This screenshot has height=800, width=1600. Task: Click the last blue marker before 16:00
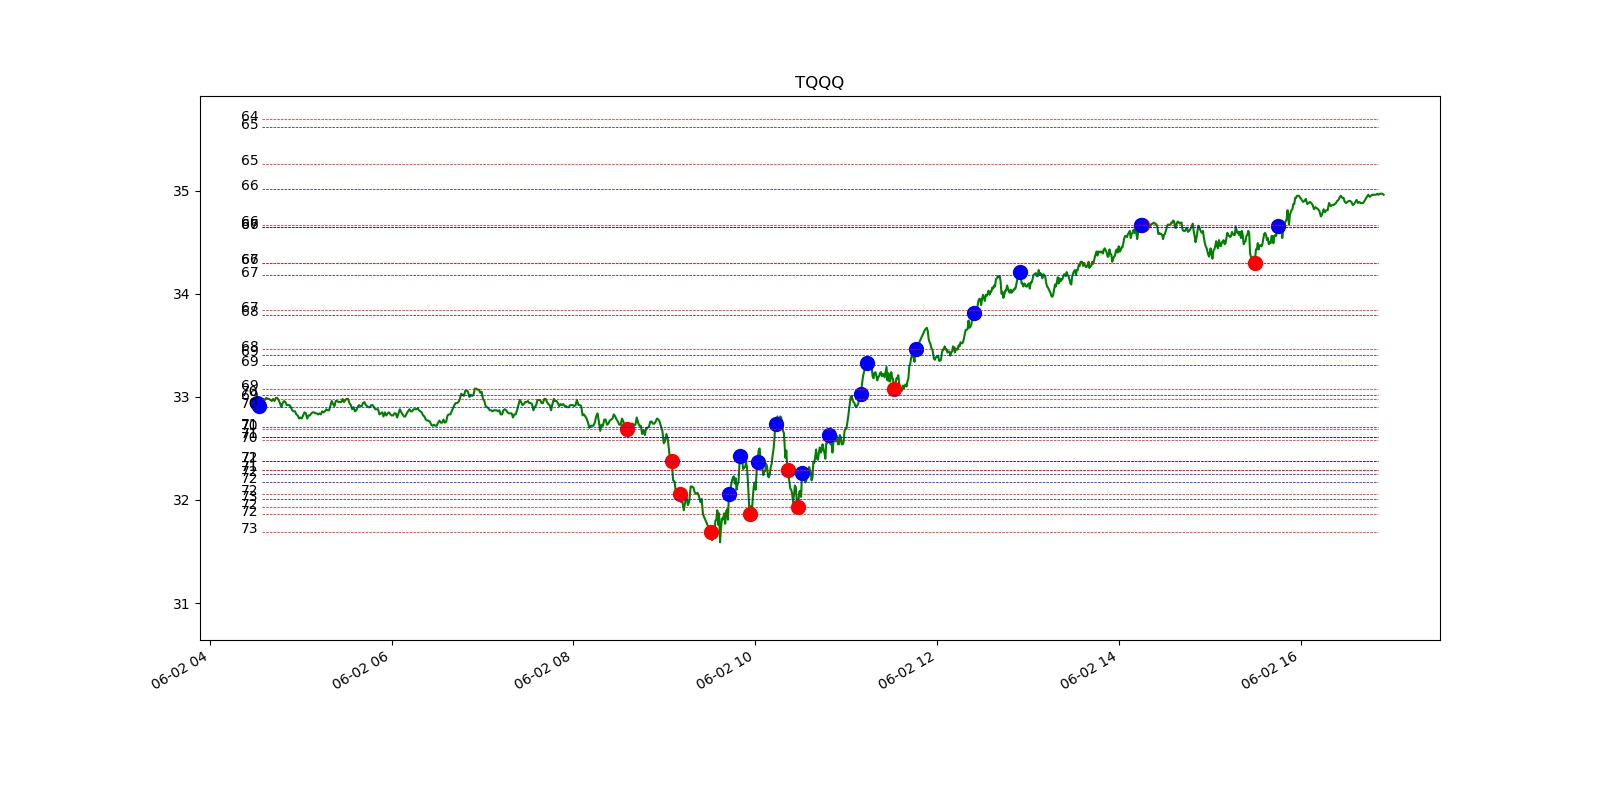tap(1278, 226)
